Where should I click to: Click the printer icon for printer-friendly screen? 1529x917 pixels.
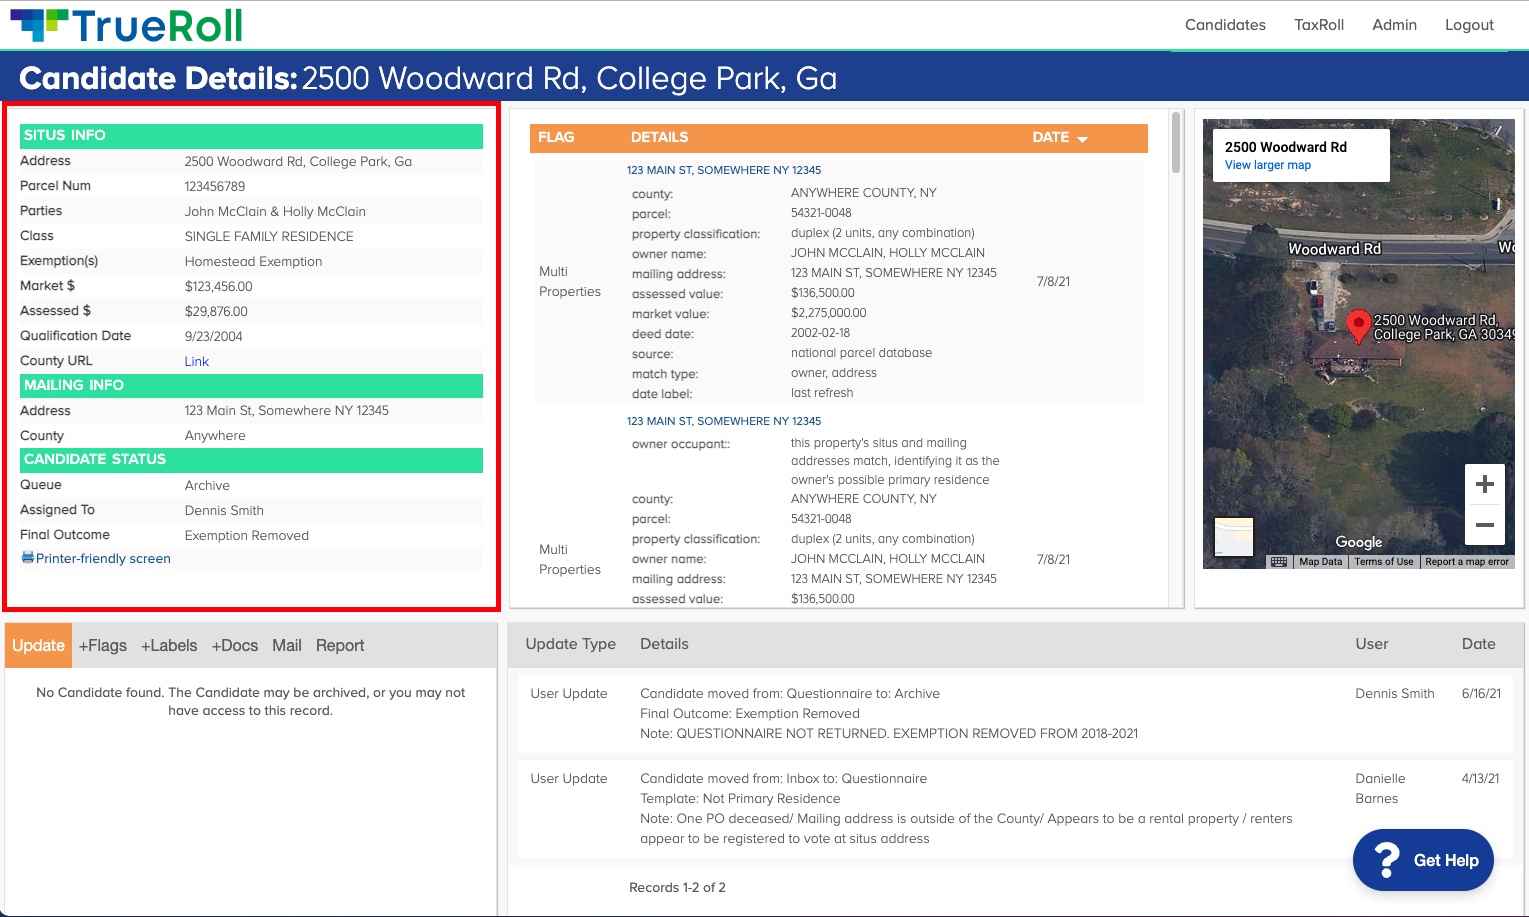click(26, 558)
